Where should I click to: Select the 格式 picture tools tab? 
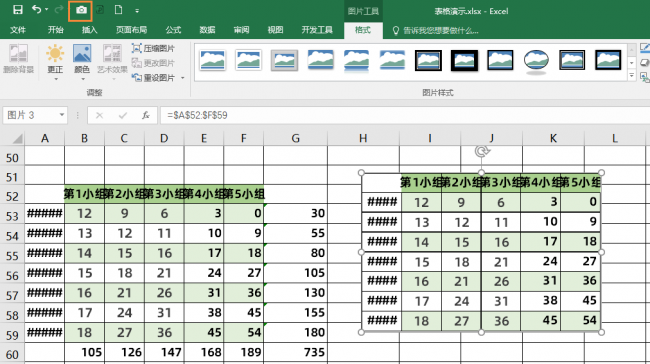click(x=363, y=30)
